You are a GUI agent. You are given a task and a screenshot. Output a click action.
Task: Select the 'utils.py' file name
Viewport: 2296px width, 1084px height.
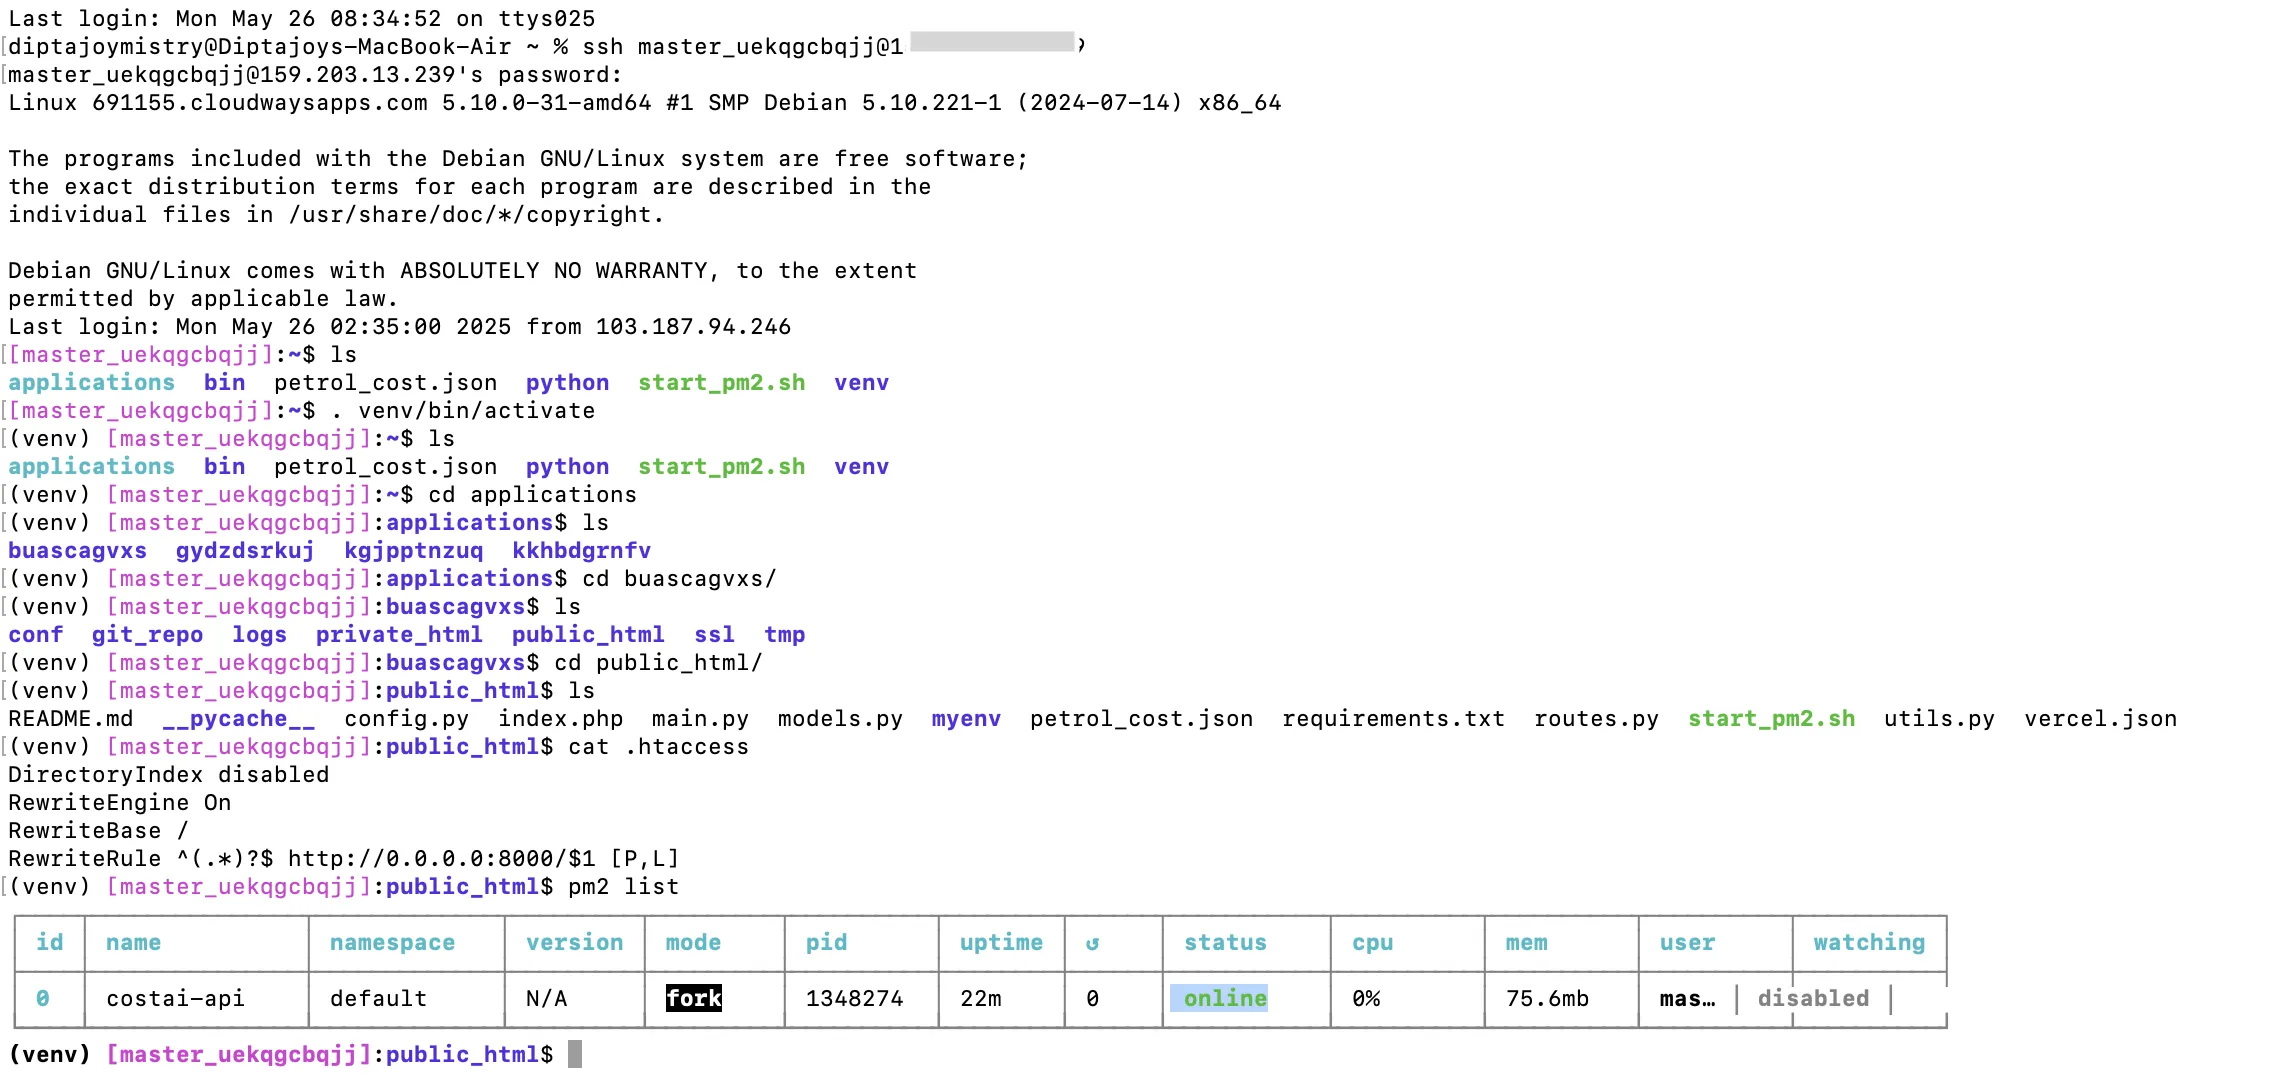(x=1940, y=719)
